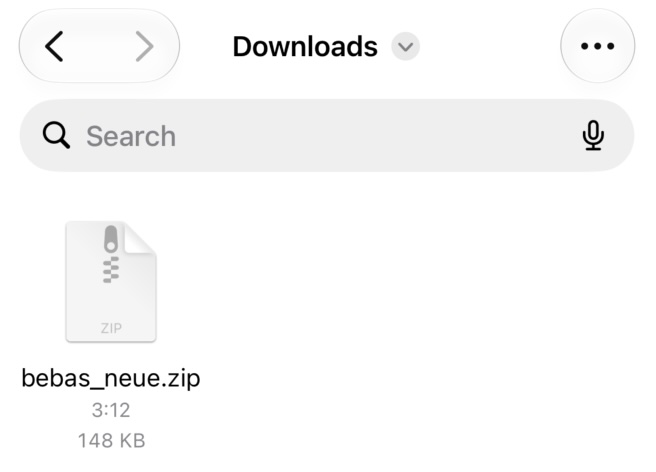This screenshot has width=656, height=472.
Task: Tap the 148 KB file size label
Action: click(111, 441)
